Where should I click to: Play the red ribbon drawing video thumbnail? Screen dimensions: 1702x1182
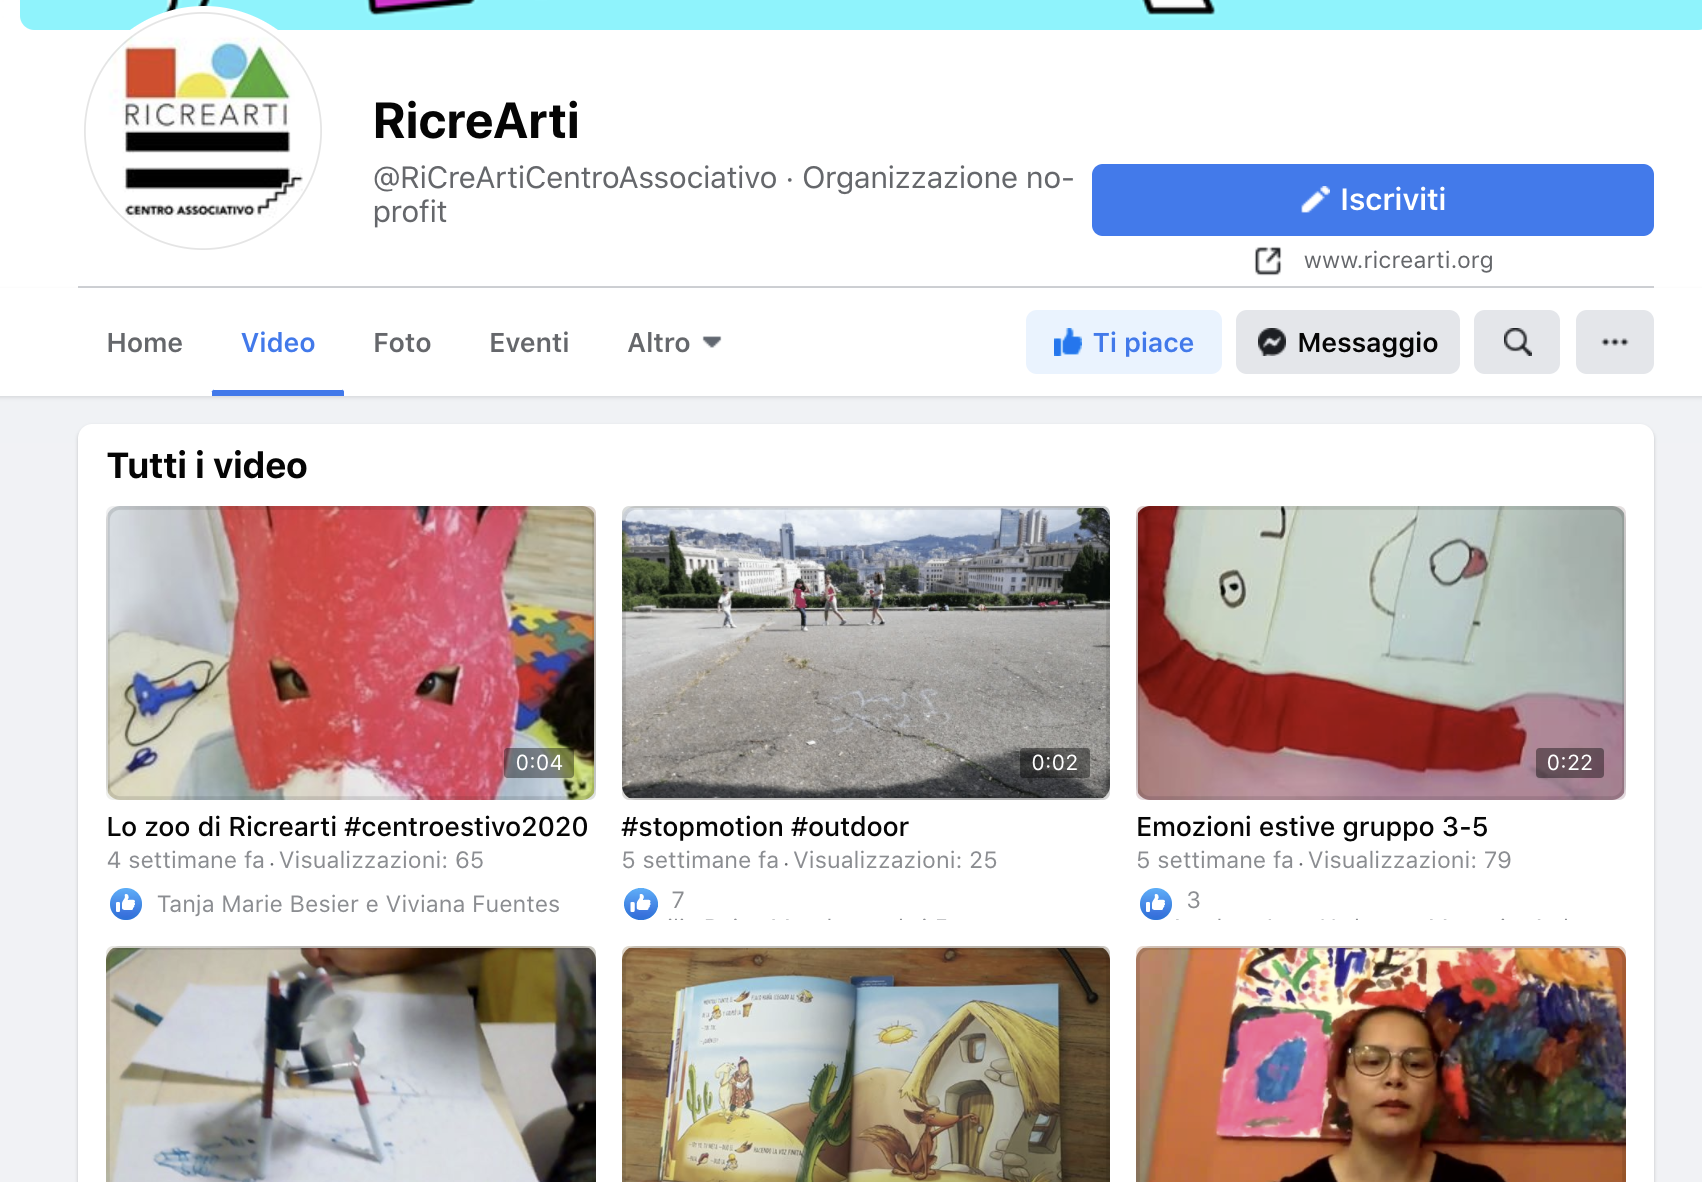[1381, 653]
